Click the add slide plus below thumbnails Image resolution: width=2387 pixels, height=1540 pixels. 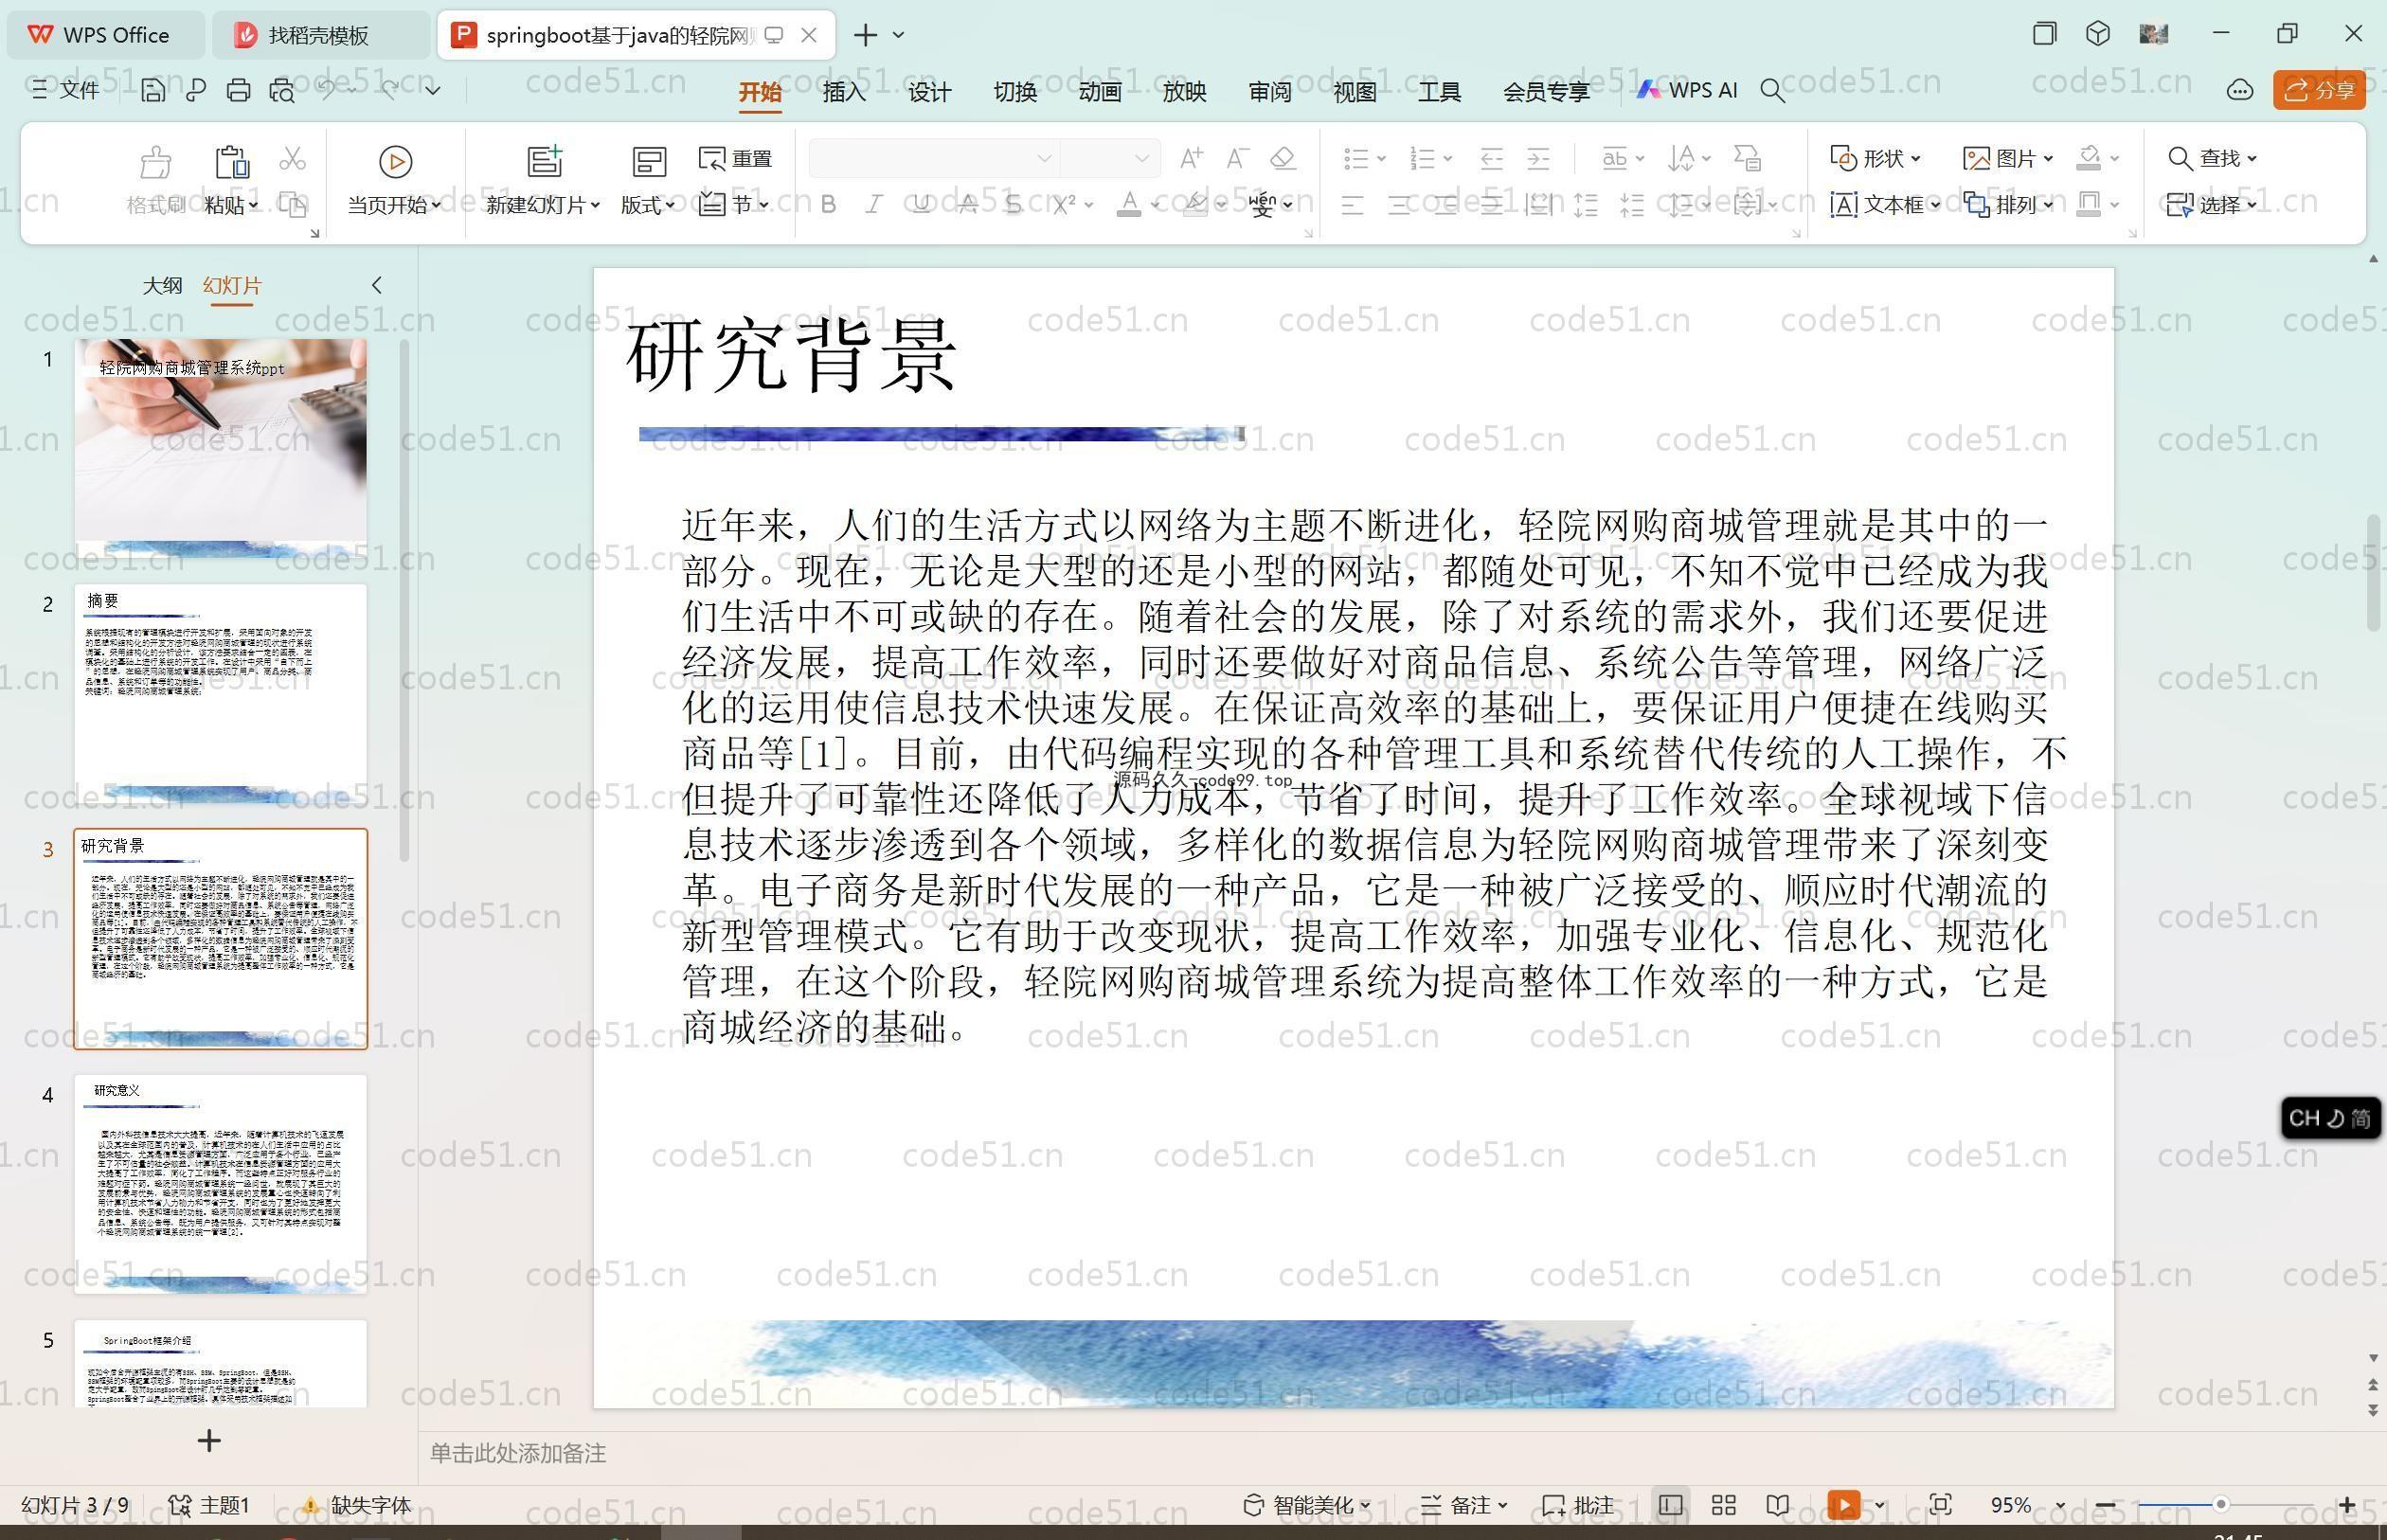click(x=209, y=1441)
